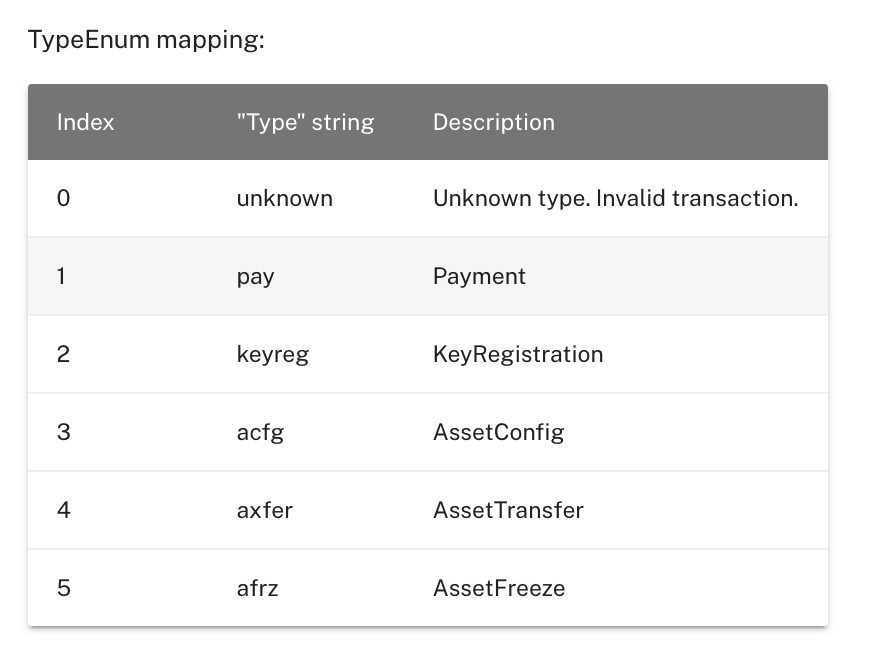The width and height of the screenshot is (870, 660).
Task: Click the 'afrz' type string cell
Action: click(x=257, y=588)
